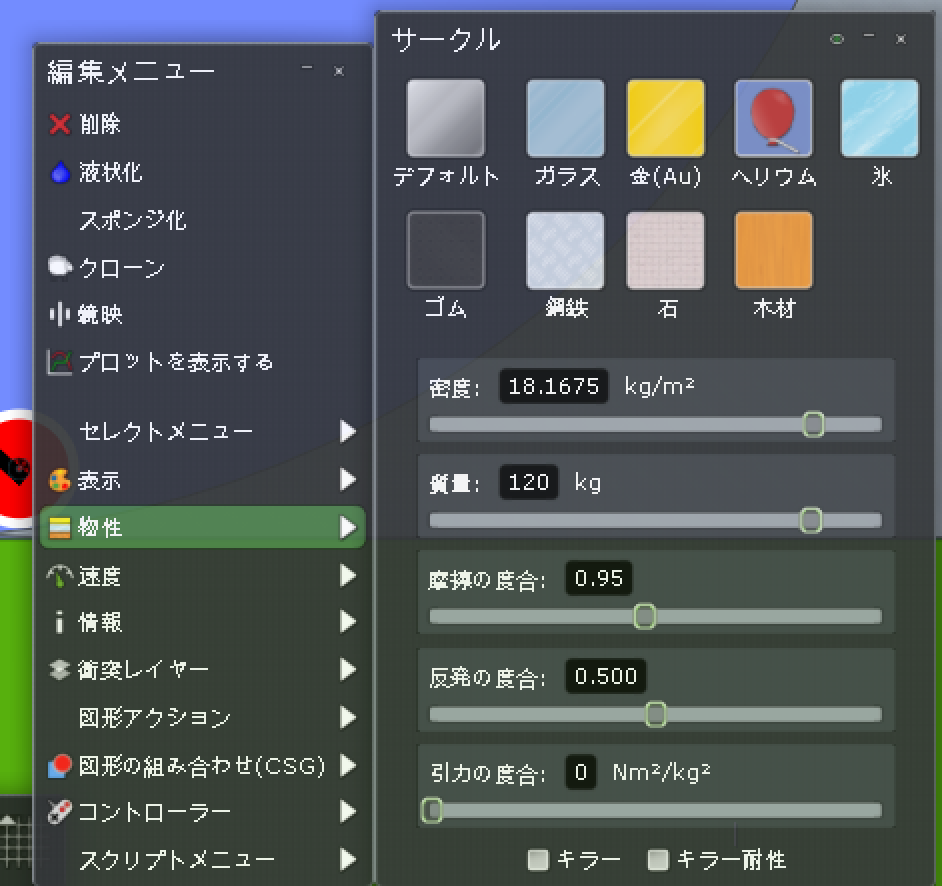Choose the 金(Au) gold material
The height and width of the screenshot is (886, 942).
click(665, 119)
